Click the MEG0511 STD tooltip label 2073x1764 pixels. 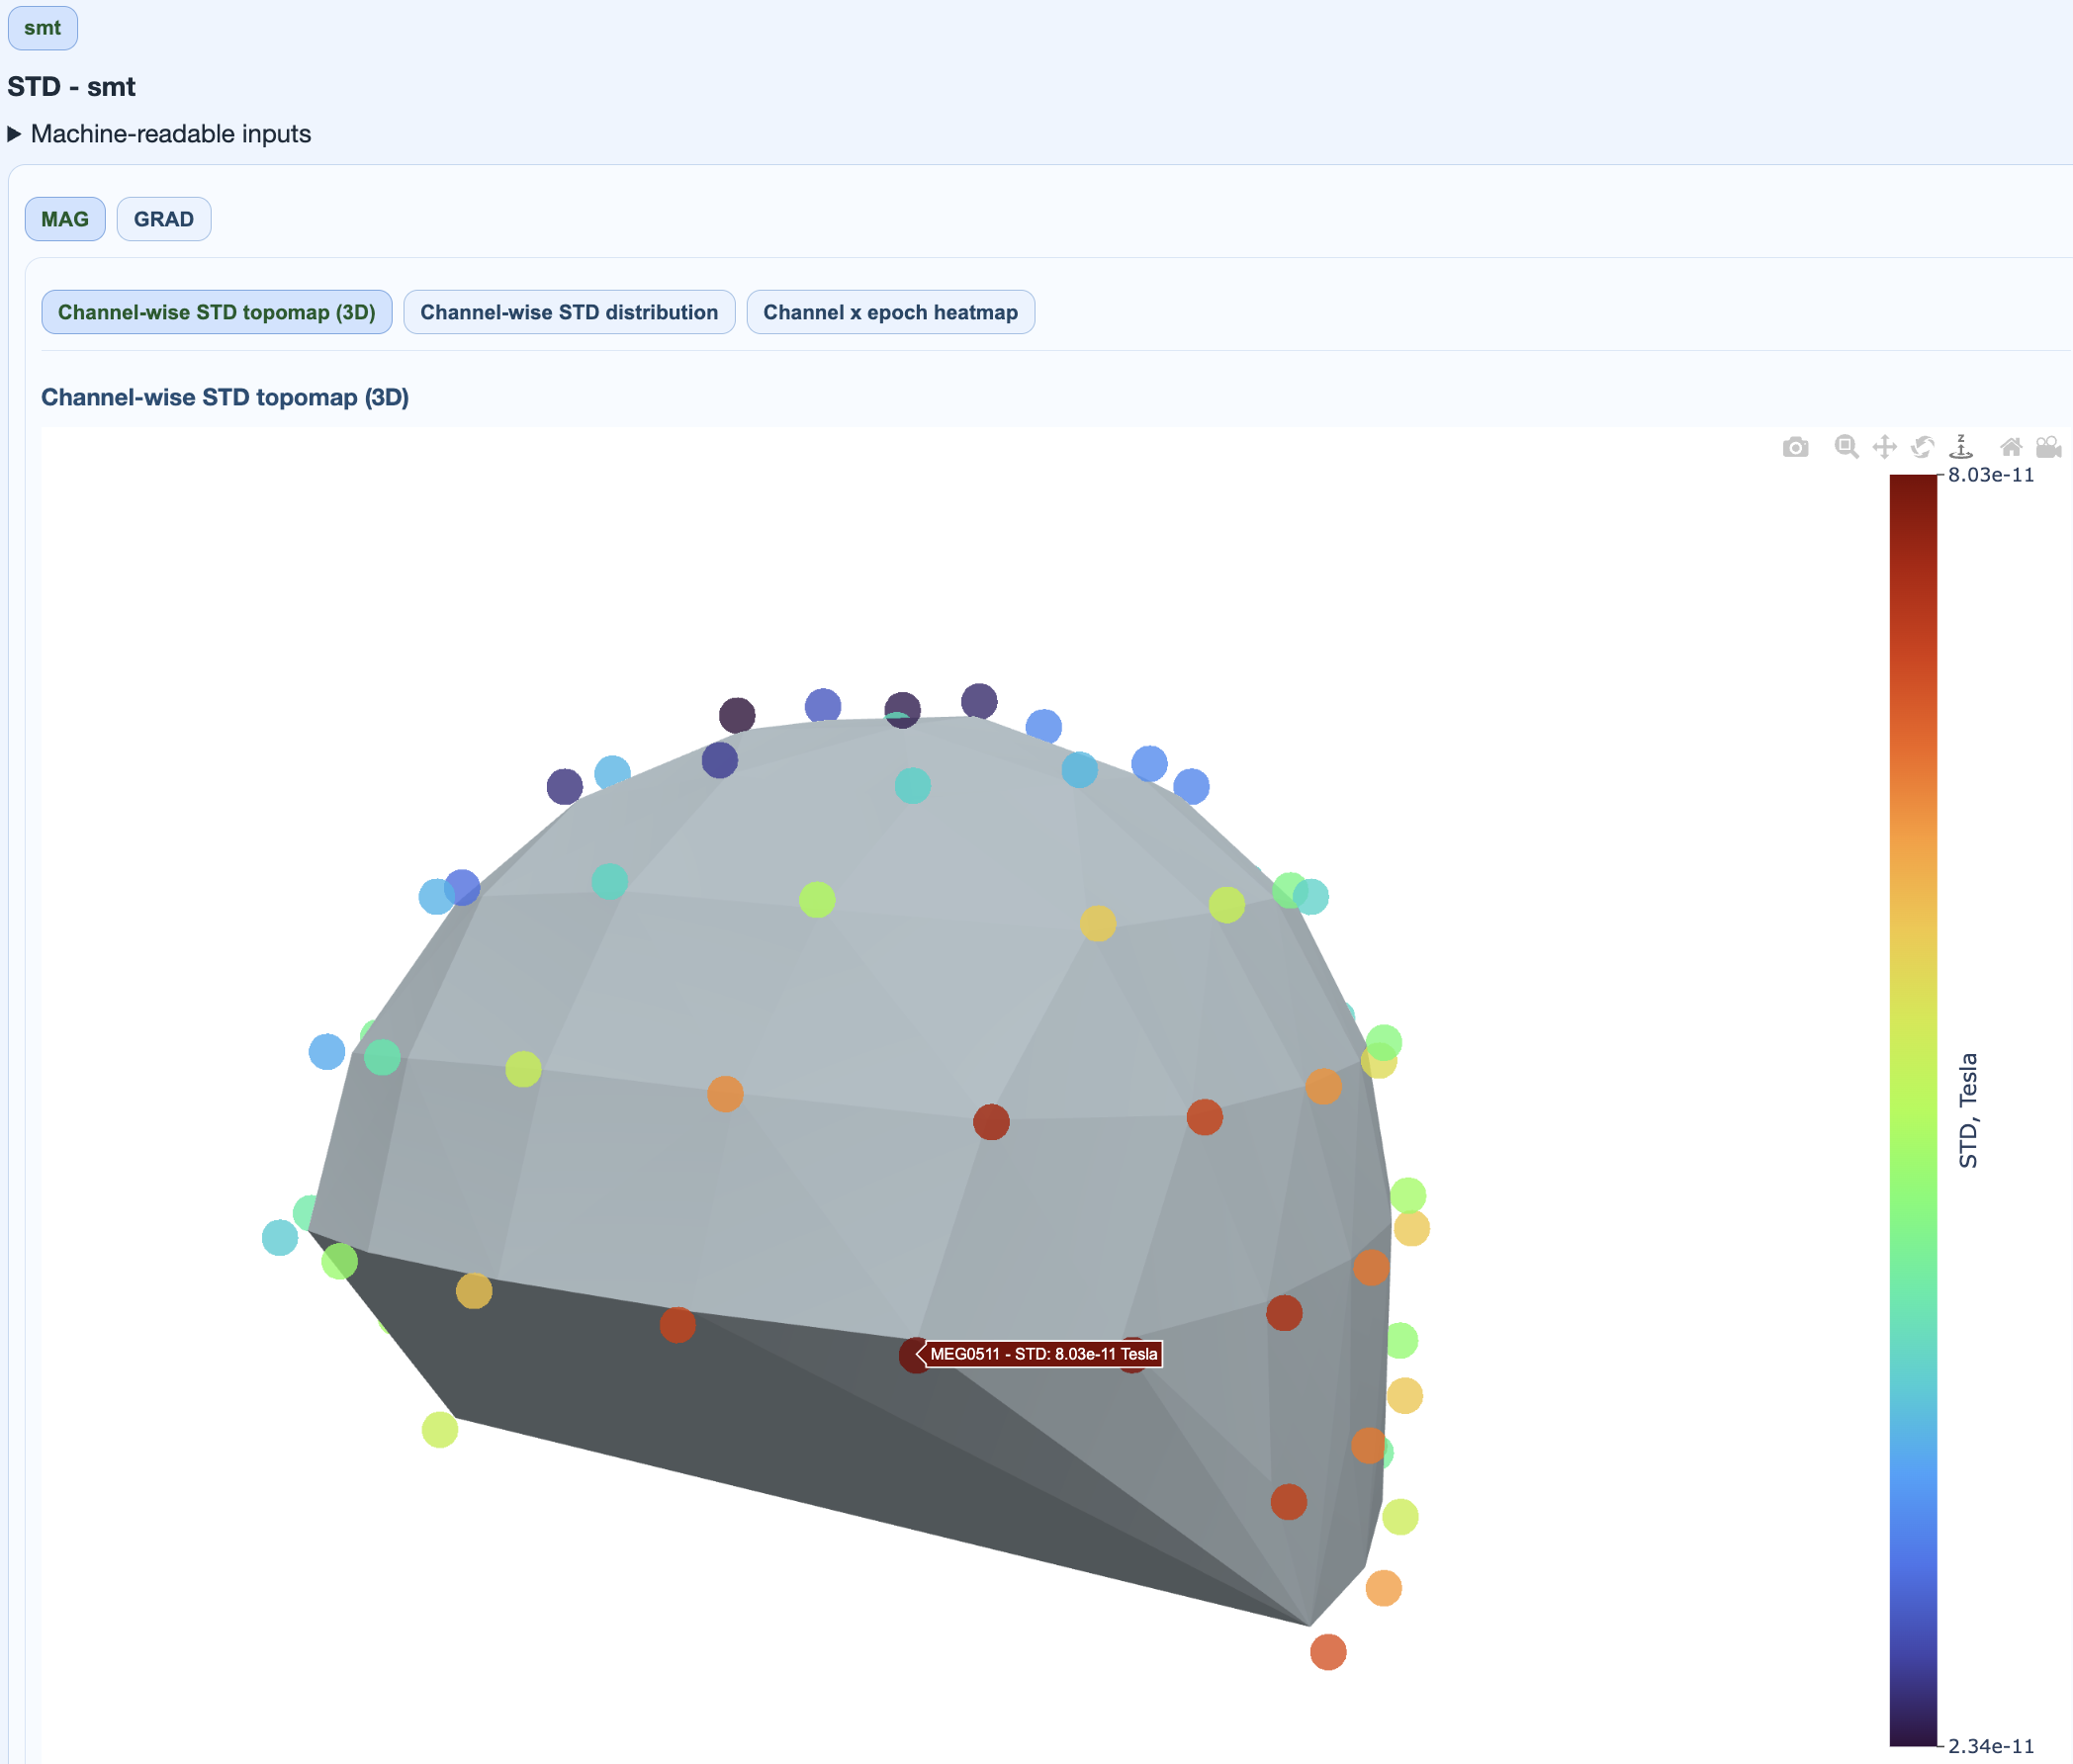pos(1043,1354)
